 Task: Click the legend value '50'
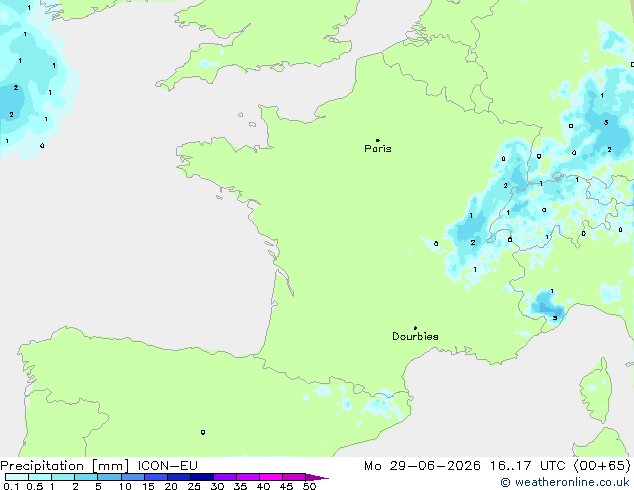[310, 486]
